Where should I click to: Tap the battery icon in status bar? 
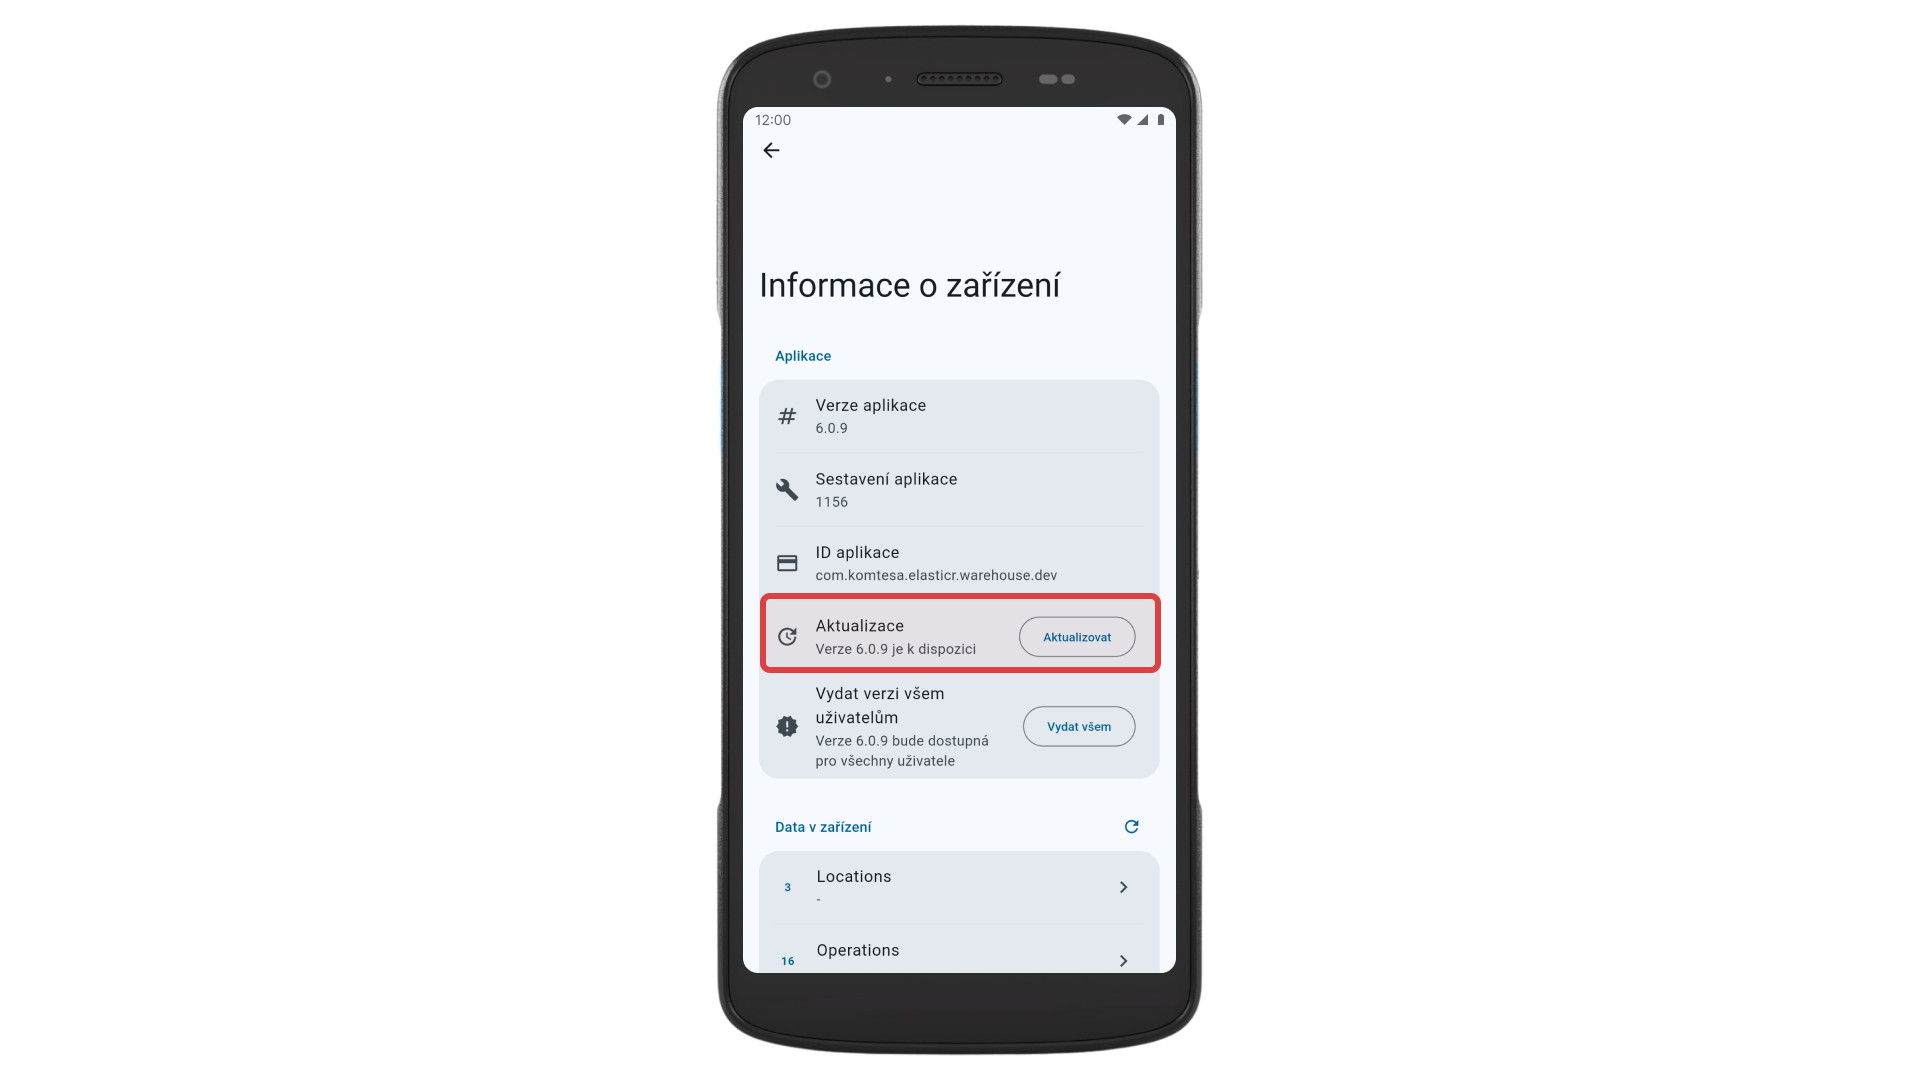1160,120
